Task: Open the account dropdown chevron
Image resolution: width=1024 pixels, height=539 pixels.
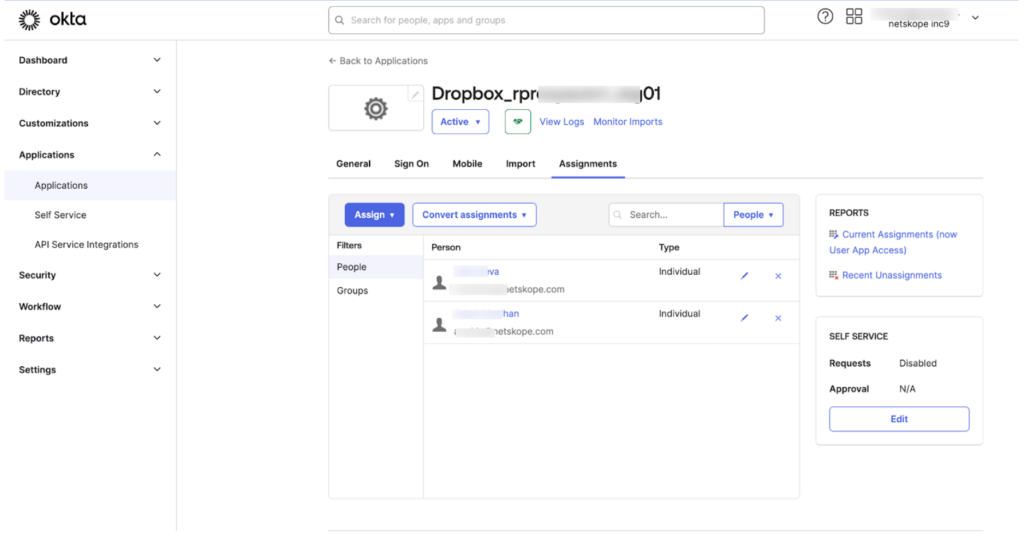Action: click(975, 18)
